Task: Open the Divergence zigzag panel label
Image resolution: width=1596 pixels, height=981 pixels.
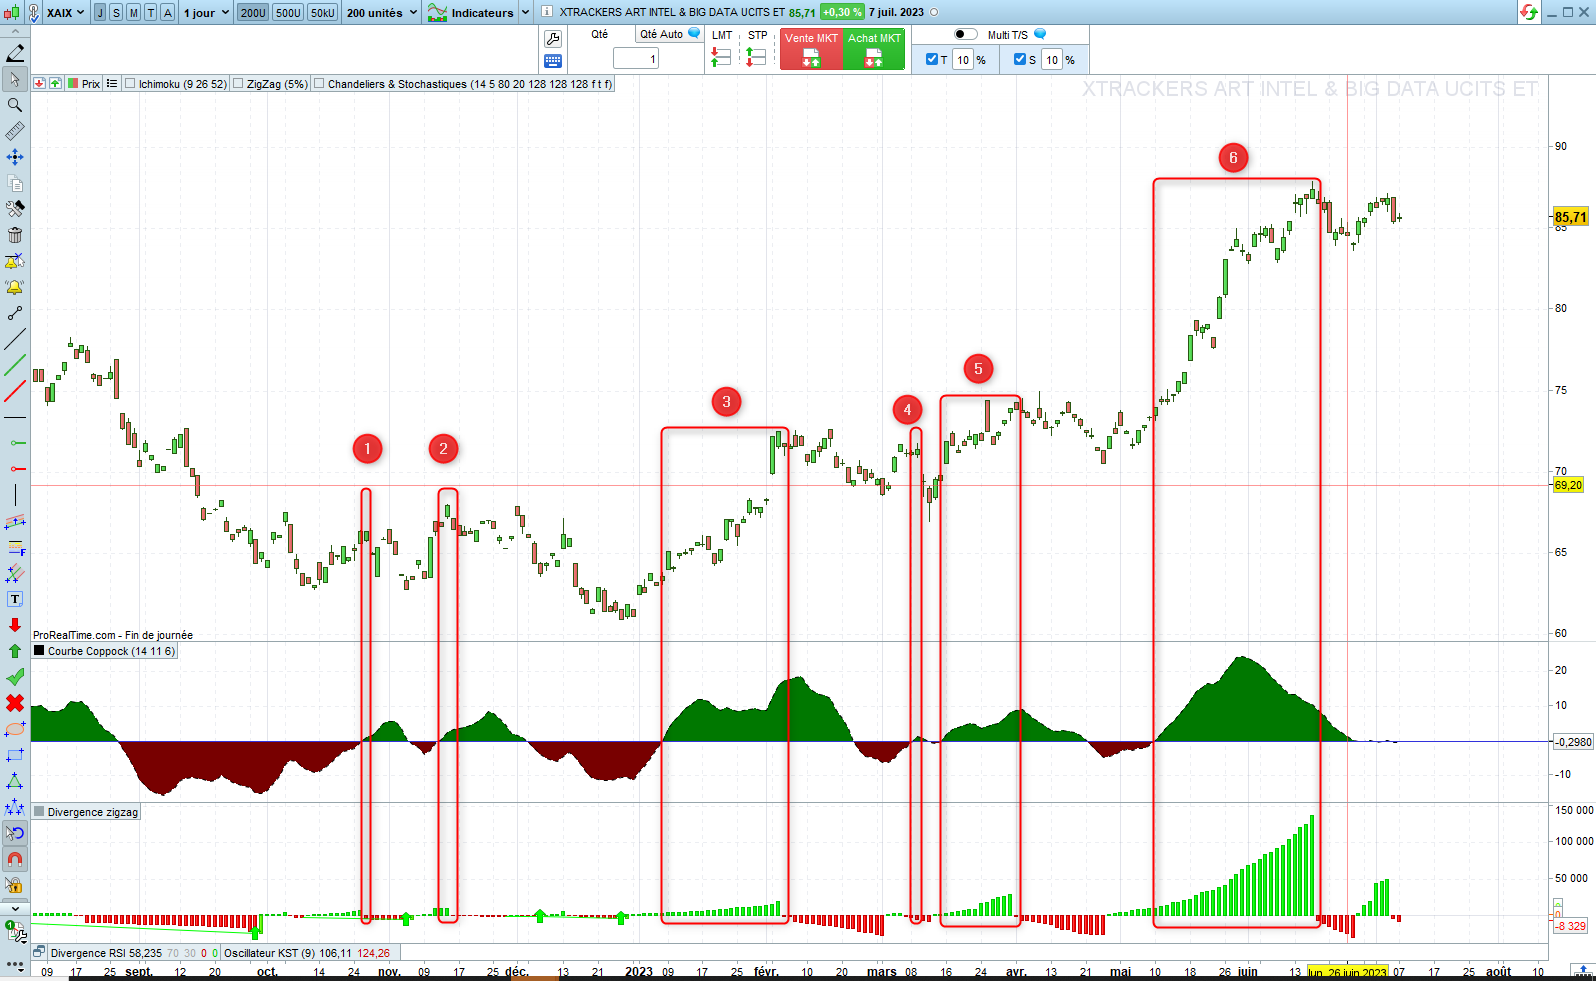Action: (x=93, y=812)
